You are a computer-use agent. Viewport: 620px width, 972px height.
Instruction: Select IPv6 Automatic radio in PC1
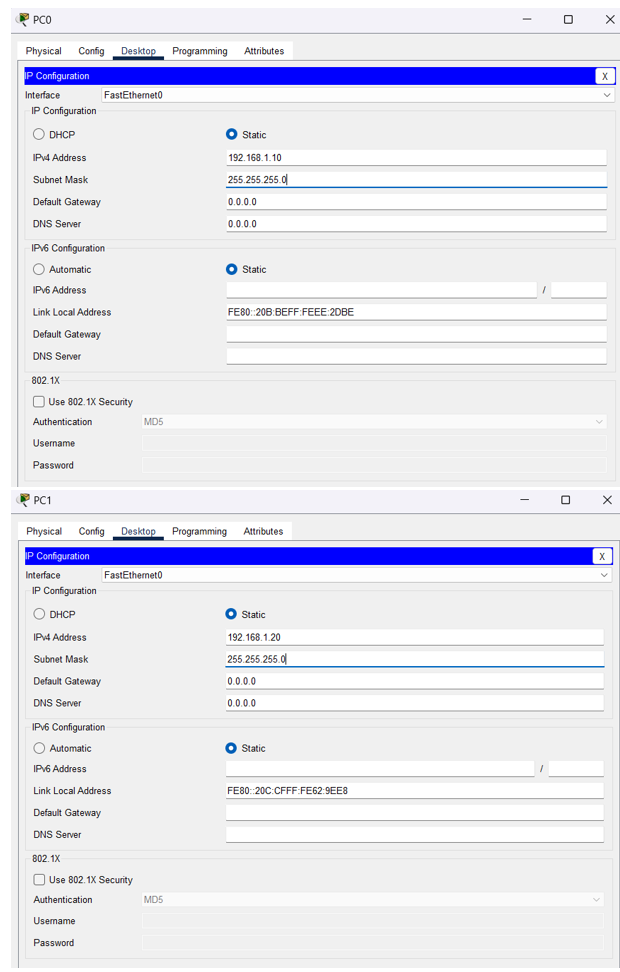(x=40, y=748)
